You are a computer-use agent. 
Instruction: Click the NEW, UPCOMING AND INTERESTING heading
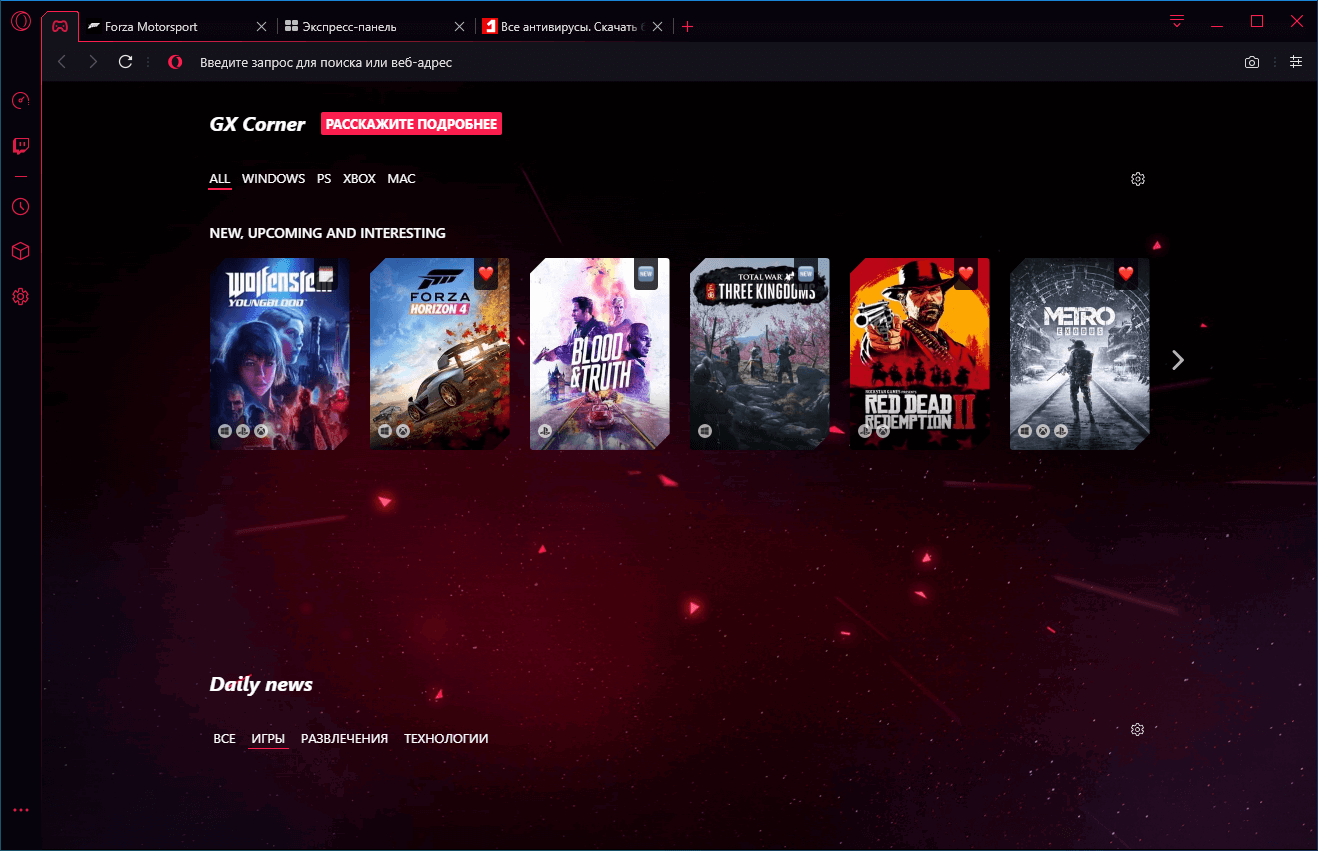[327, 233]
